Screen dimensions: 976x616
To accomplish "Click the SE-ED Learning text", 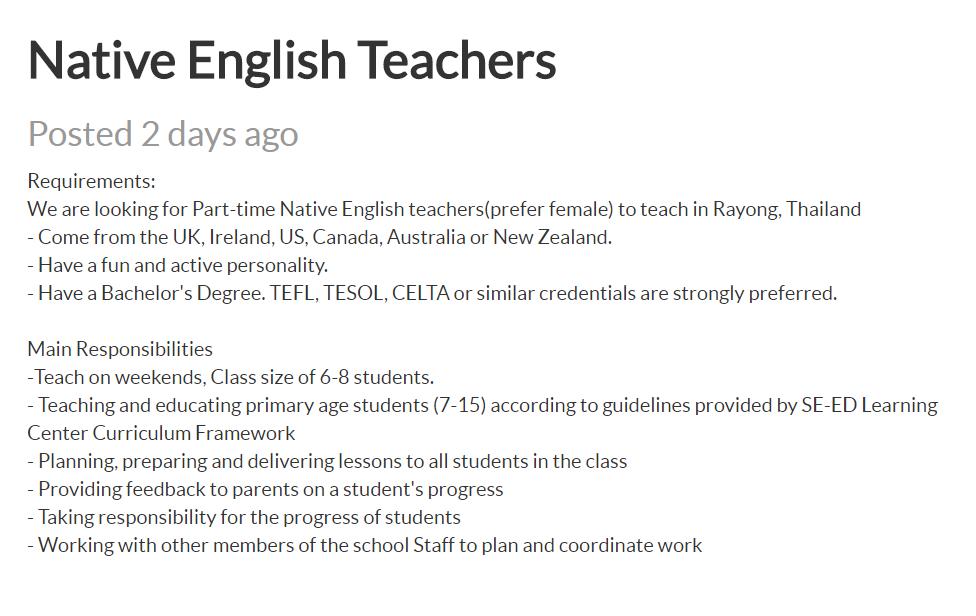I will tap(870, 405).
